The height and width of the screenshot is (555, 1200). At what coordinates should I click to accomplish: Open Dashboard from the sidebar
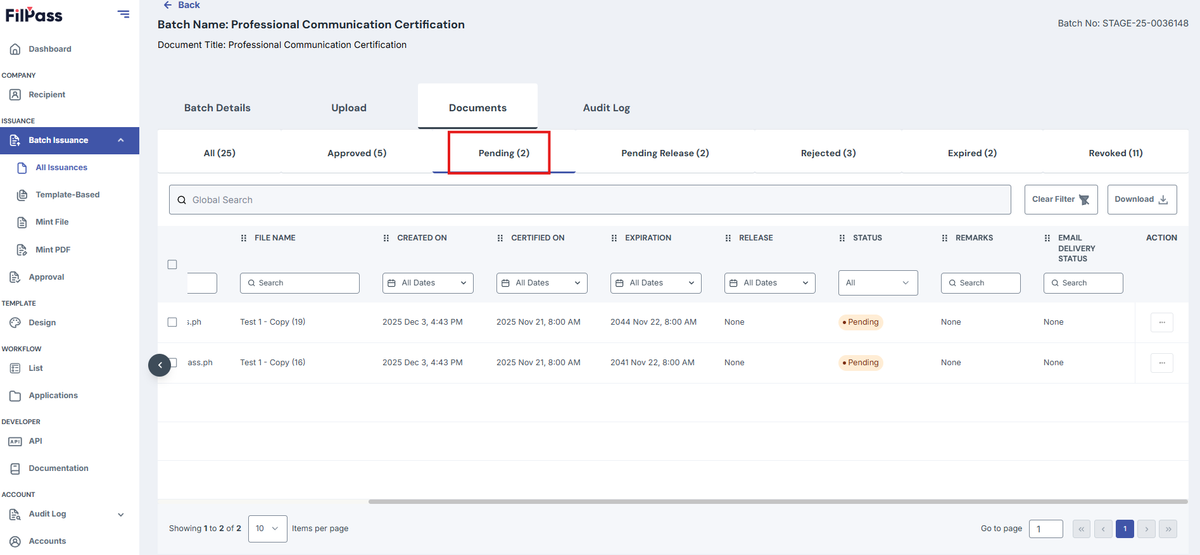(49, 49)
